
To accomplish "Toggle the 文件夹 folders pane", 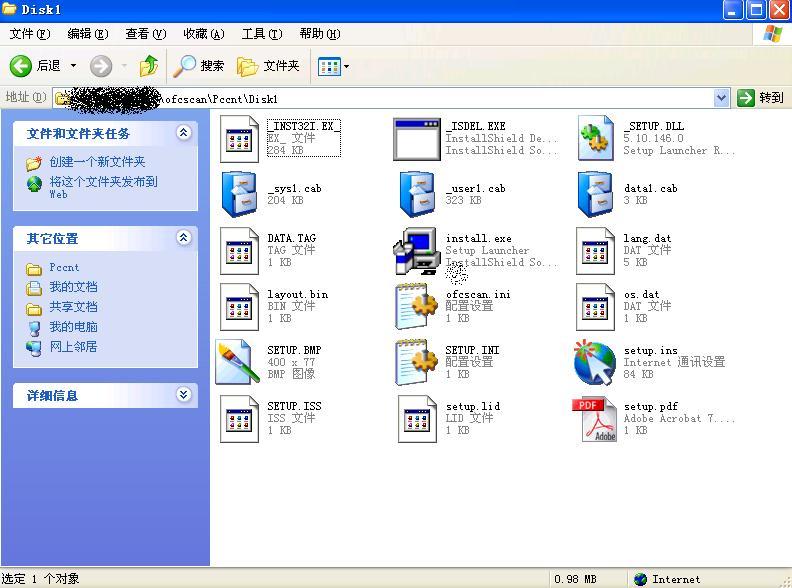I will (x=268, y=66).
